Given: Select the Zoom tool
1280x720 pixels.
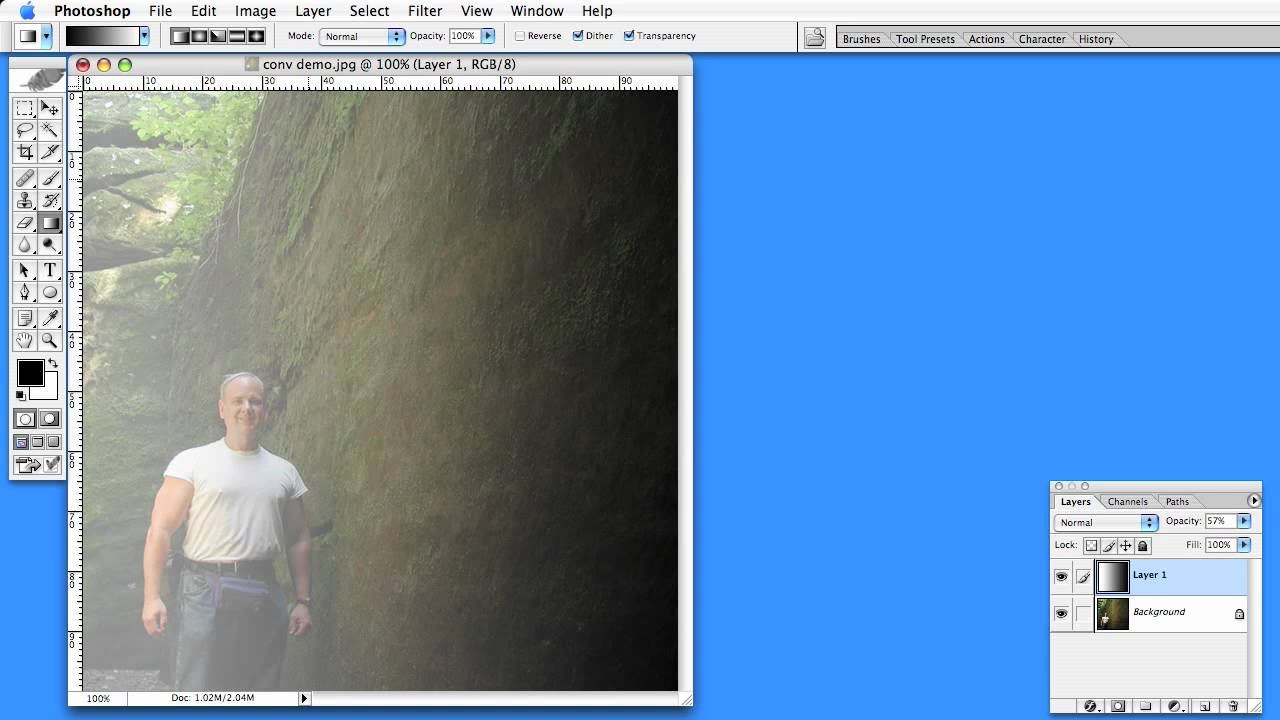Looking at the screenshot, I should click(50, 341).
